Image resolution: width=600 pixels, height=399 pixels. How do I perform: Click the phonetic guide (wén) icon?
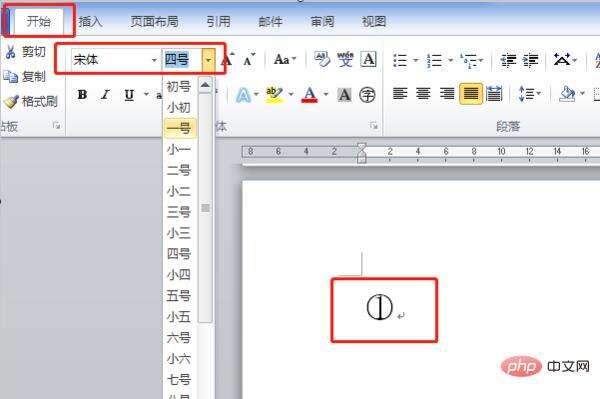pyautogui.click(x=345, y=59)
